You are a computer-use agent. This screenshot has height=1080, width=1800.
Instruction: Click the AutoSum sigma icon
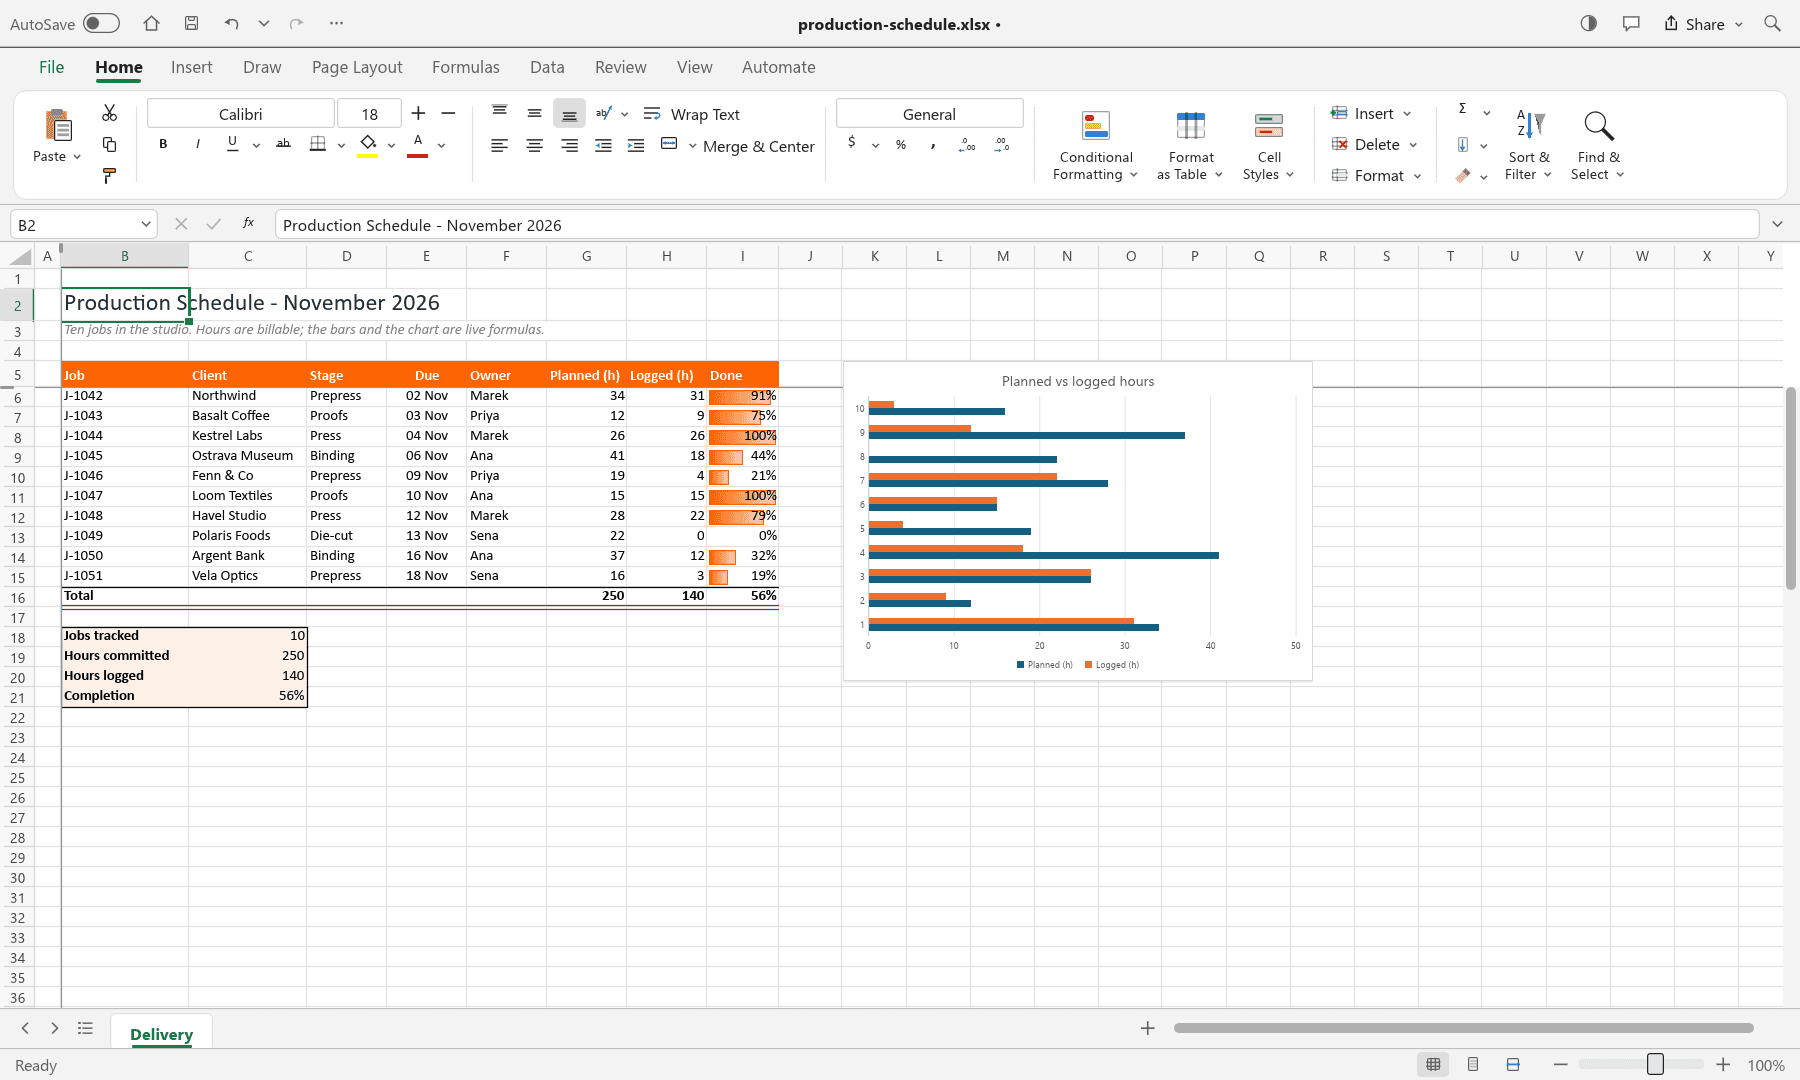1462,109
